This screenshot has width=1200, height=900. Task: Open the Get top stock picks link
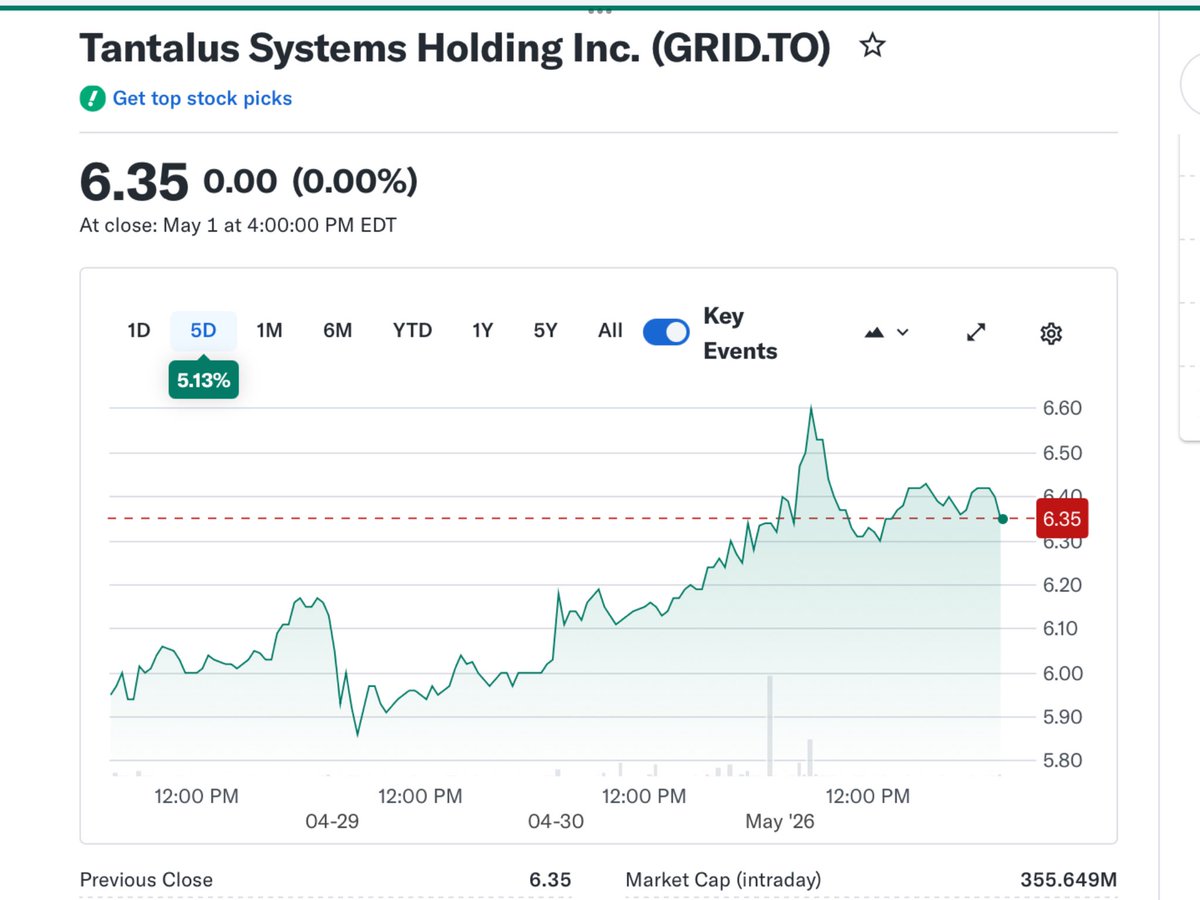[202, 98]
